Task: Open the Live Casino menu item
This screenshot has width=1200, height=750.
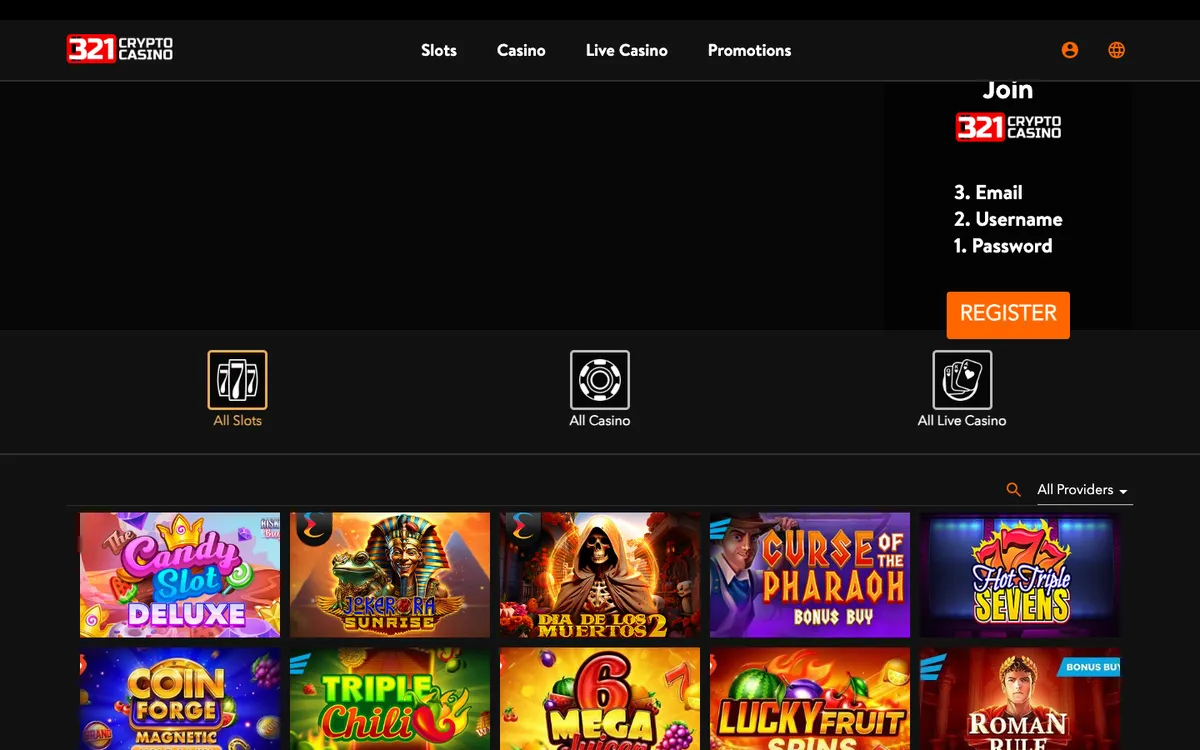Action: click(x=627, y=50)
